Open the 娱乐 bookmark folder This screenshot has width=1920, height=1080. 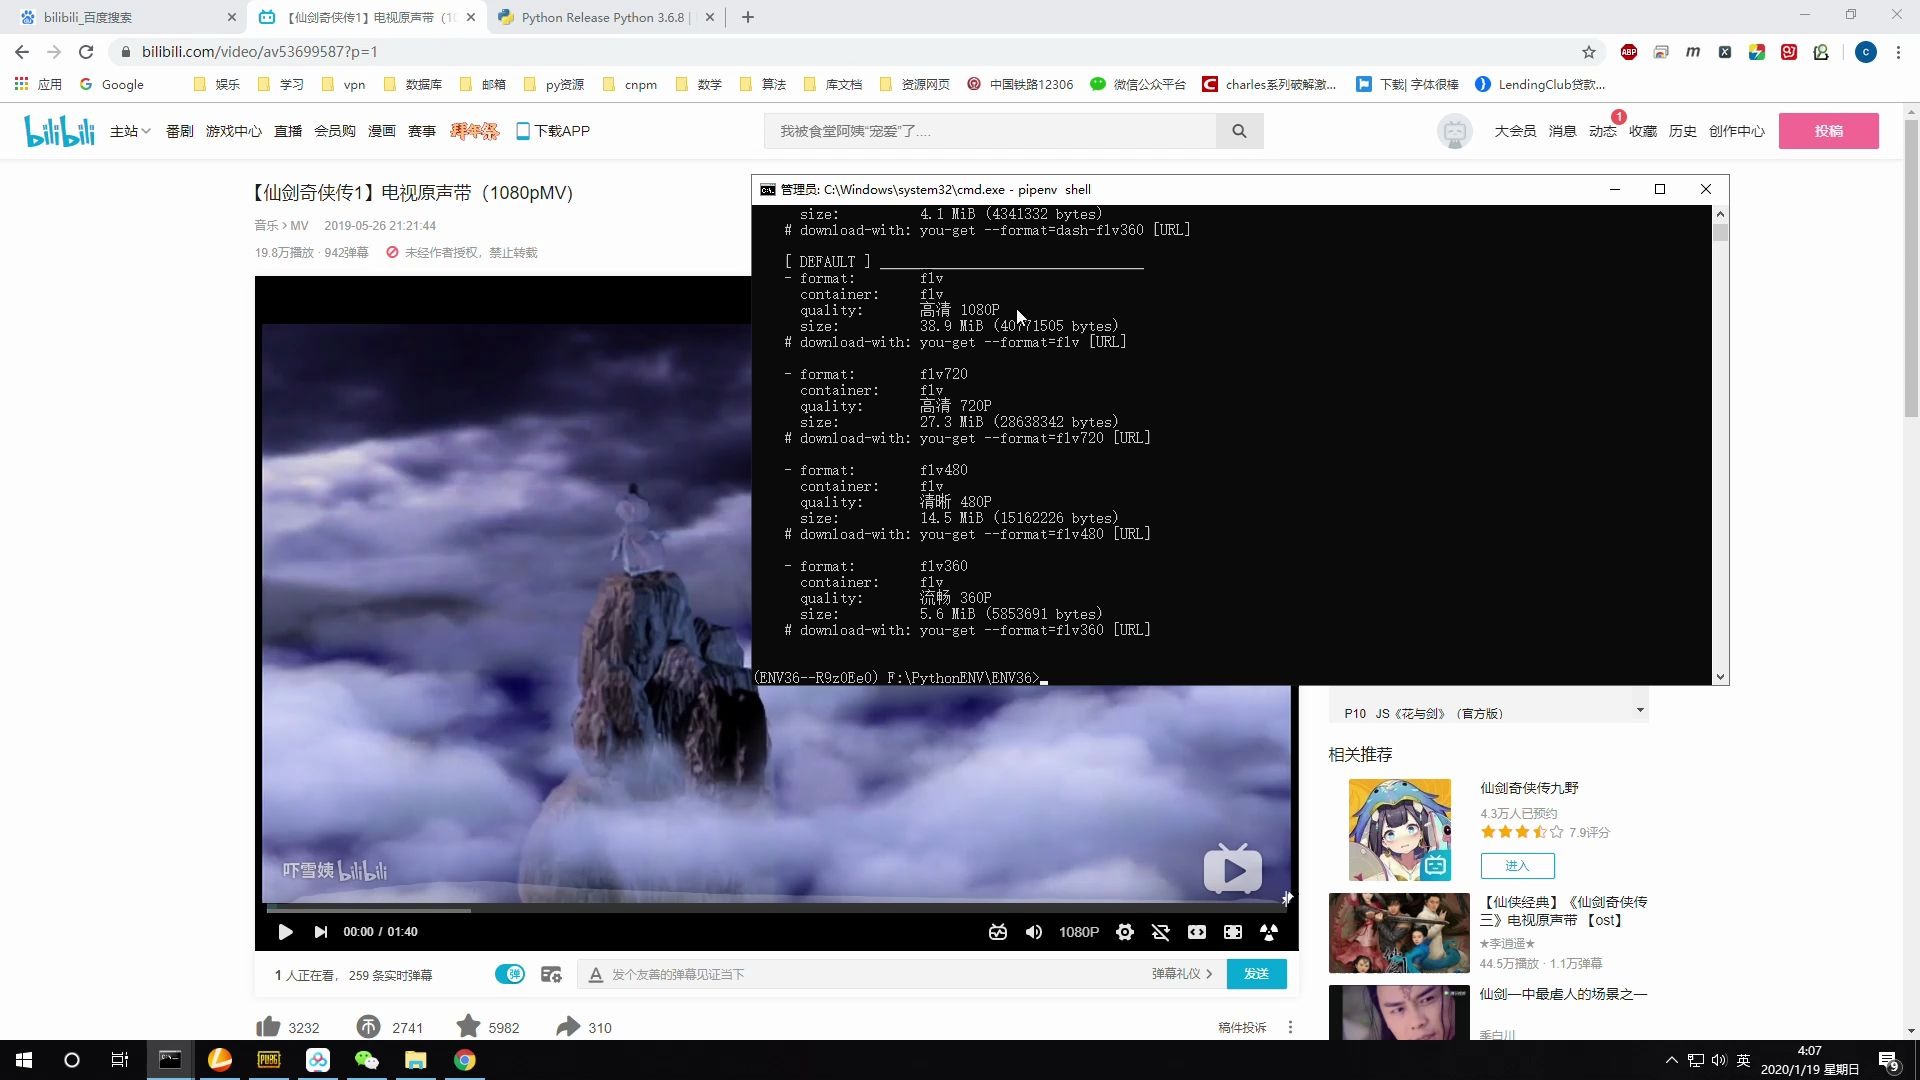coord(217,84)
